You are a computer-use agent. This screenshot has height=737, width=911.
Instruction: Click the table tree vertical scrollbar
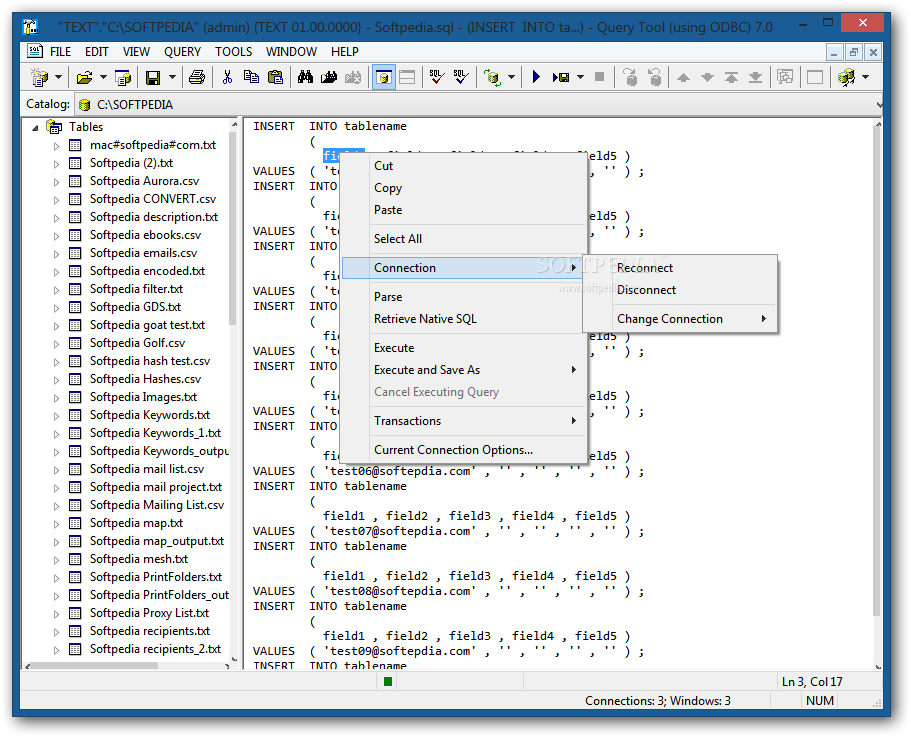[x=234, y=227]
